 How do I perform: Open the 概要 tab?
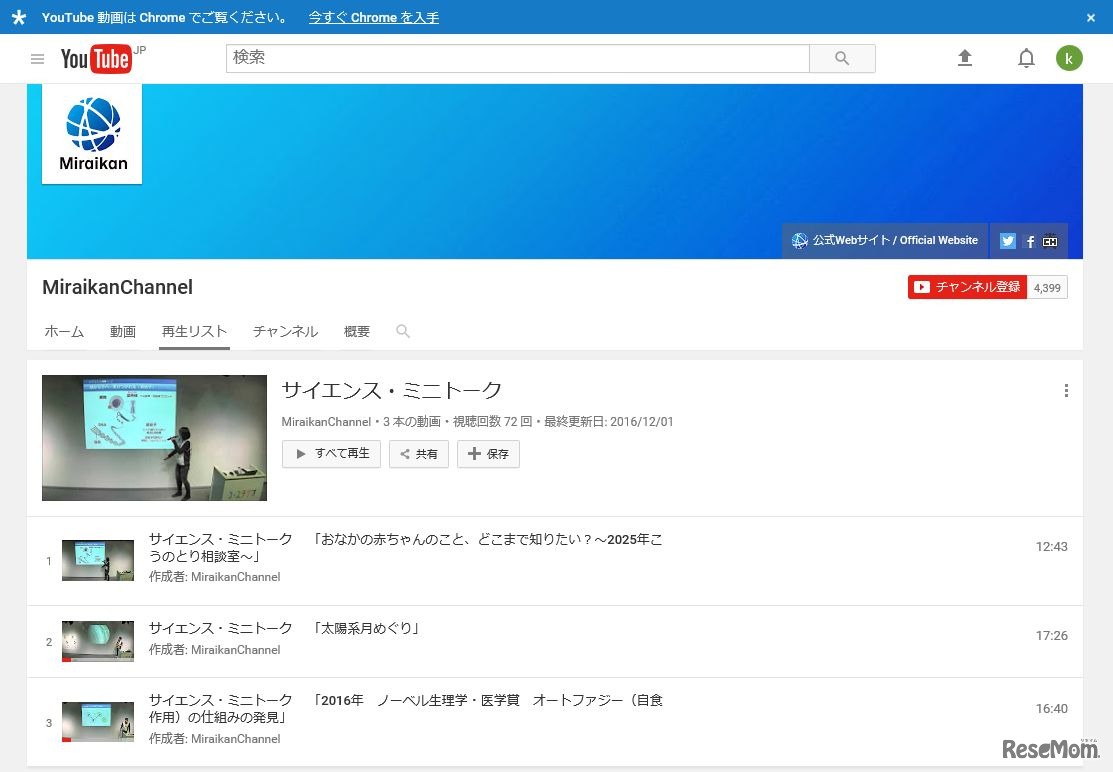click(357, 332)
